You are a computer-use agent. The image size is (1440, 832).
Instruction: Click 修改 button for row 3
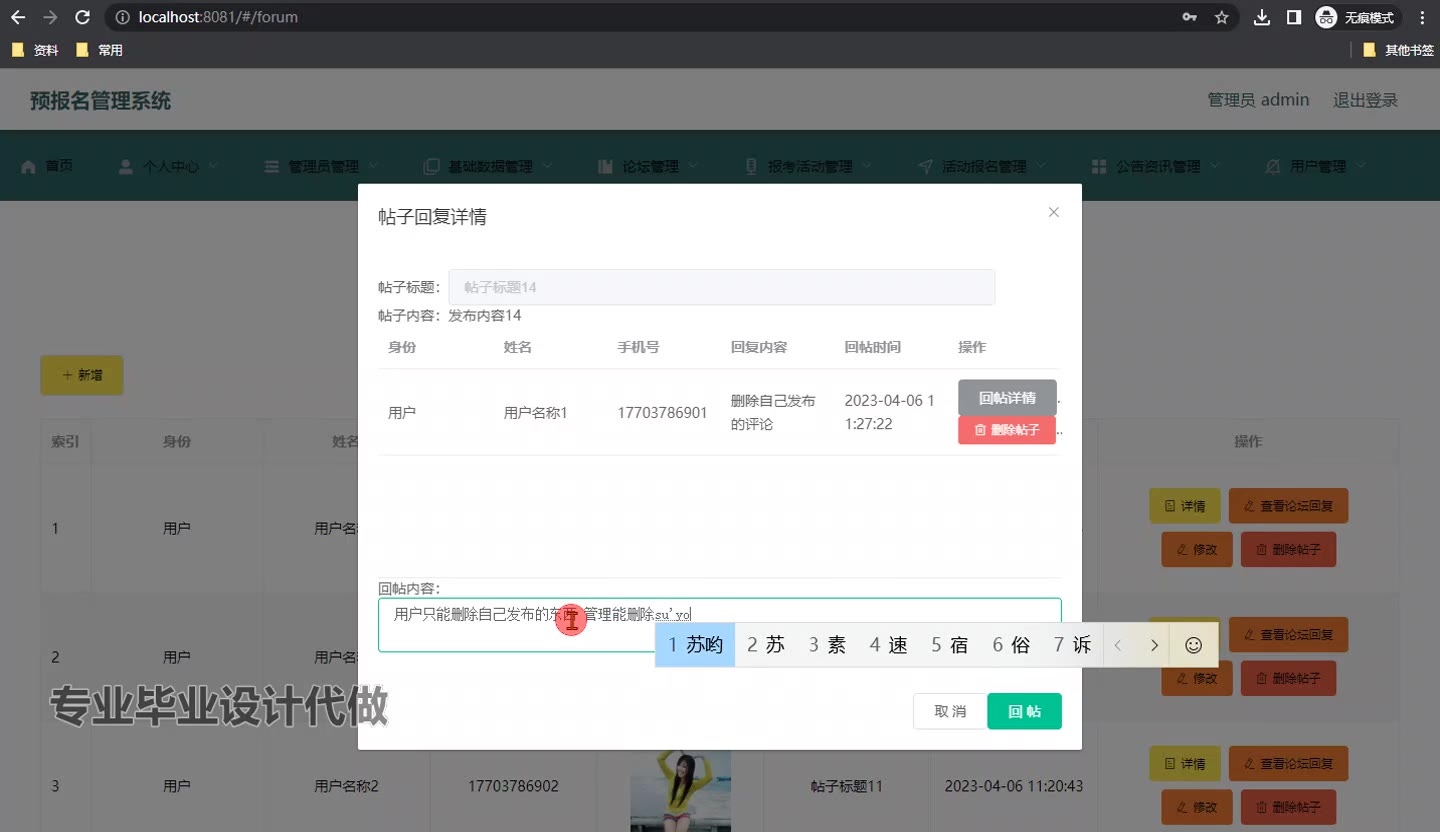[x=1197, y=806]
